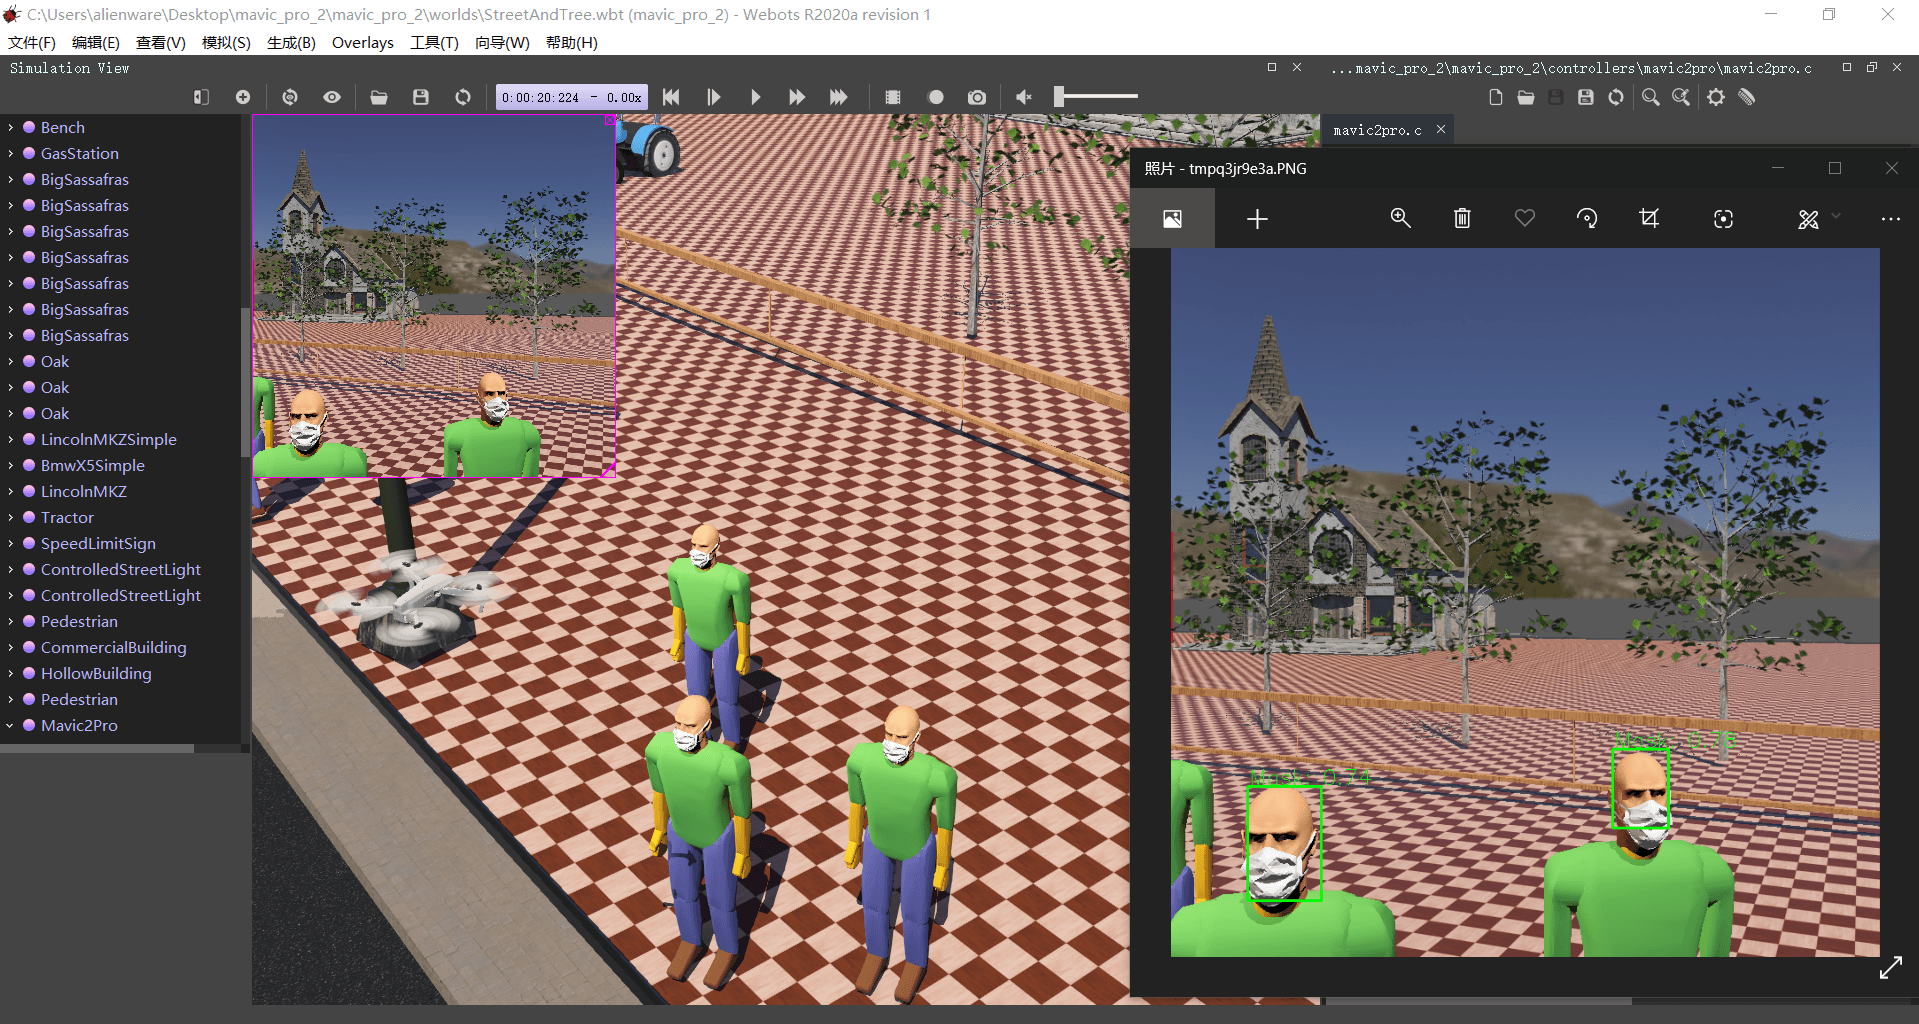This screenshot has height=1024, width=1919.
Task: Toggle the sound mute speaker icon
Action: (1024, 97)
